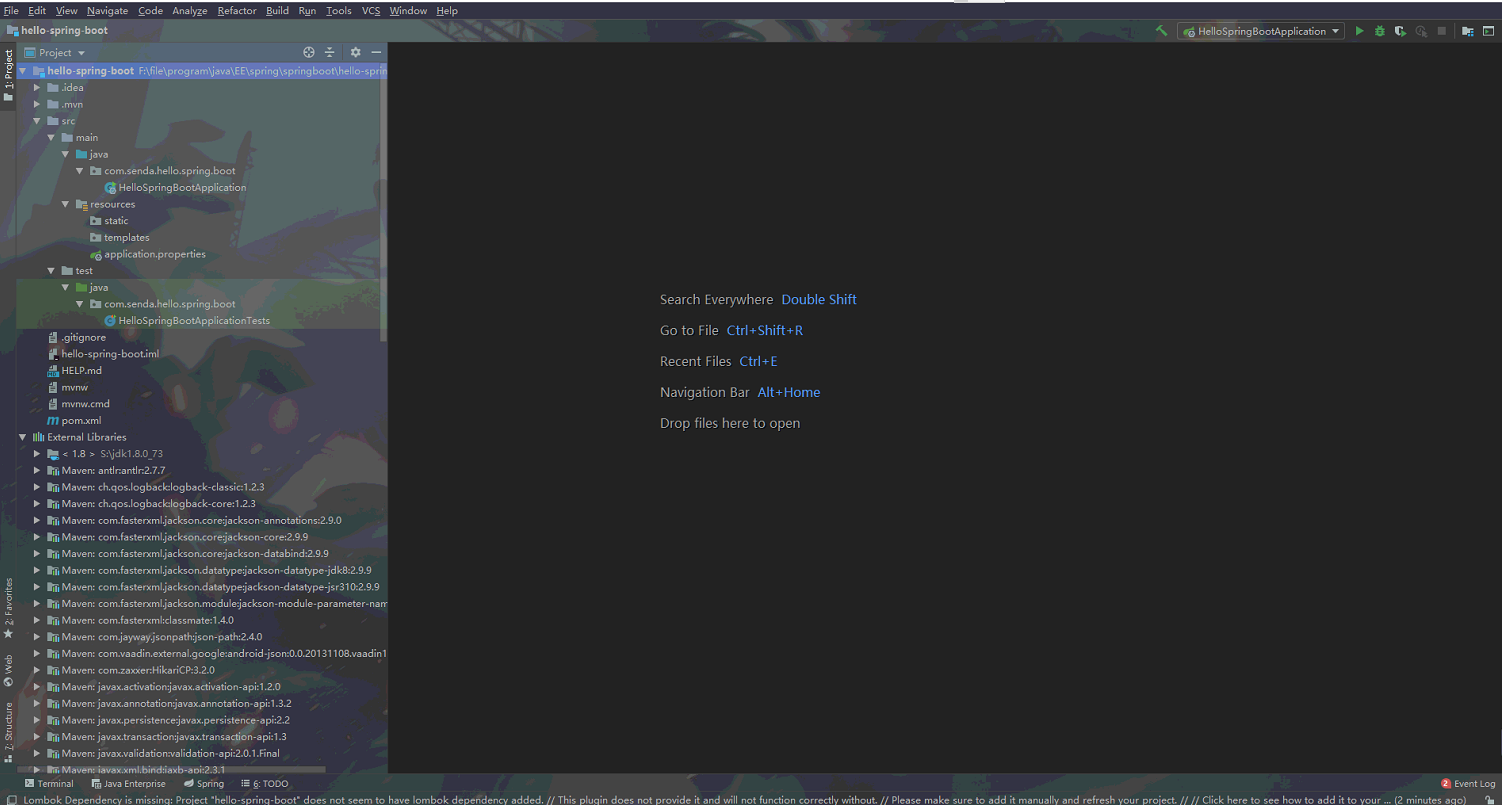This screenshot has width=1502, height=805.
Task: Open the Refactor menu
Action: tap(236, 10)
